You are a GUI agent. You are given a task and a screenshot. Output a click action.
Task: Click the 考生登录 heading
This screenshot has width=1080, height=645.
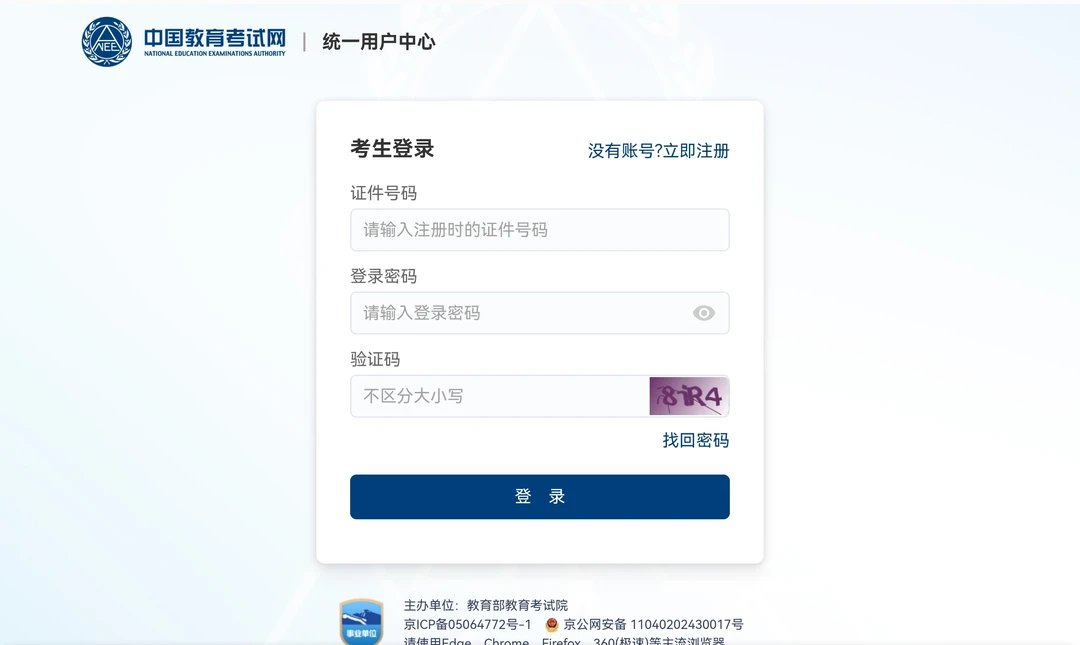(392, 149)
